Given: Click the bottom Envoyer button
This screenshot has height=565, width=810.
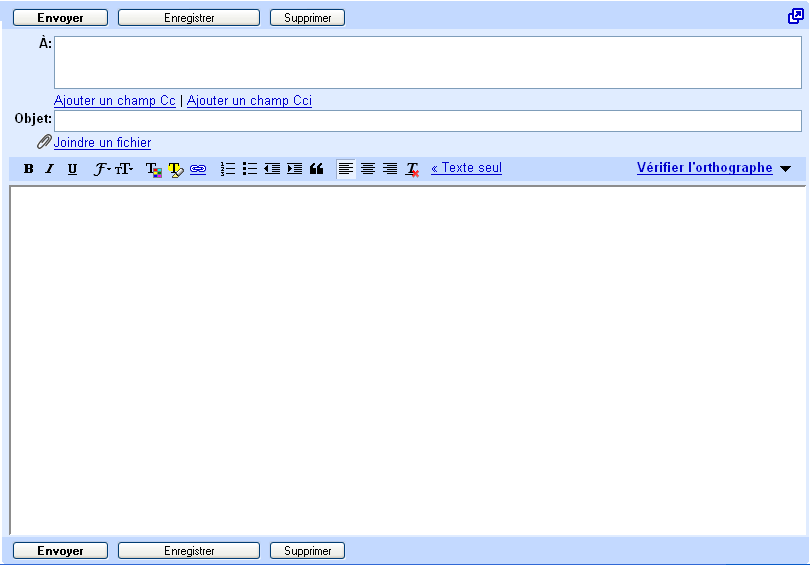Looking at the screenshot, I should (60, 551).
